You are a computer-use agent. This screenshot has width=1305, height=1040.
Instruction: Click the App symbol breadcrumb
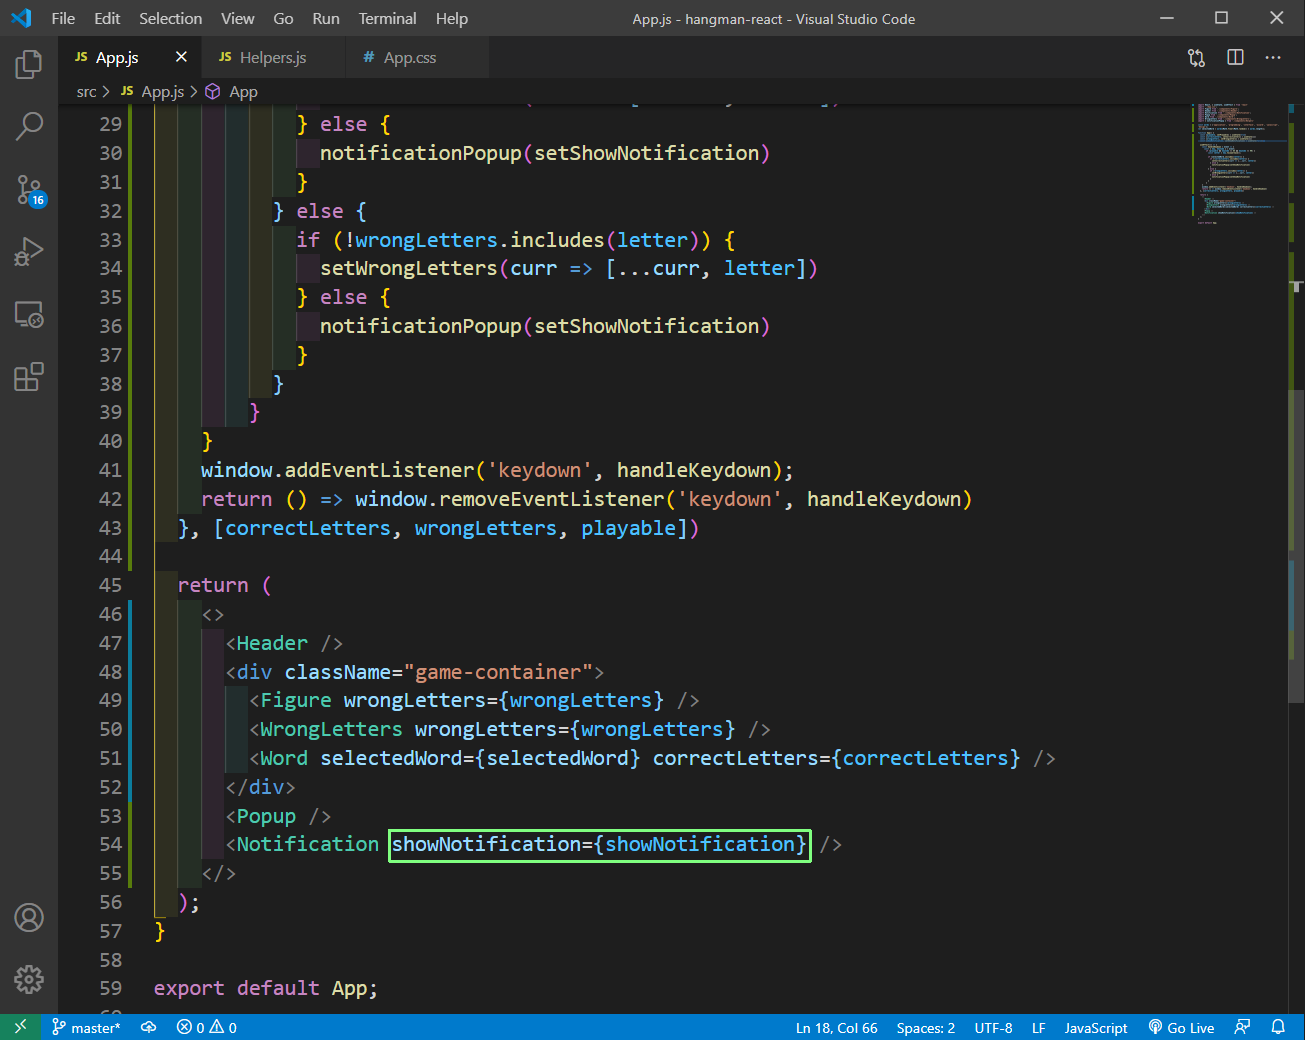(x=232, y=92)
